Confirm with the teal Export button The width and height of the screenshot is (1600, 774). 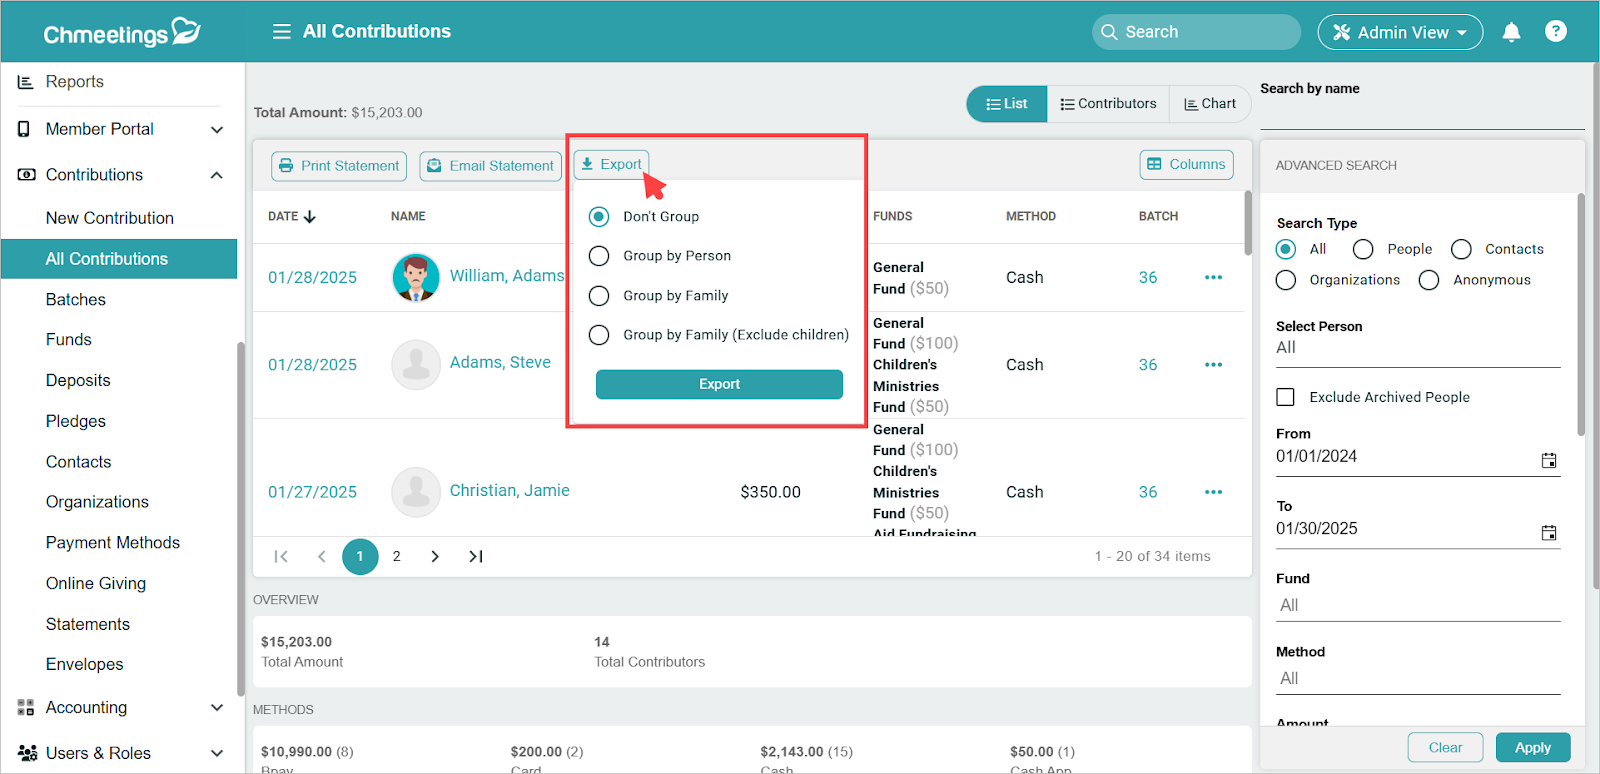coord(719,384)
